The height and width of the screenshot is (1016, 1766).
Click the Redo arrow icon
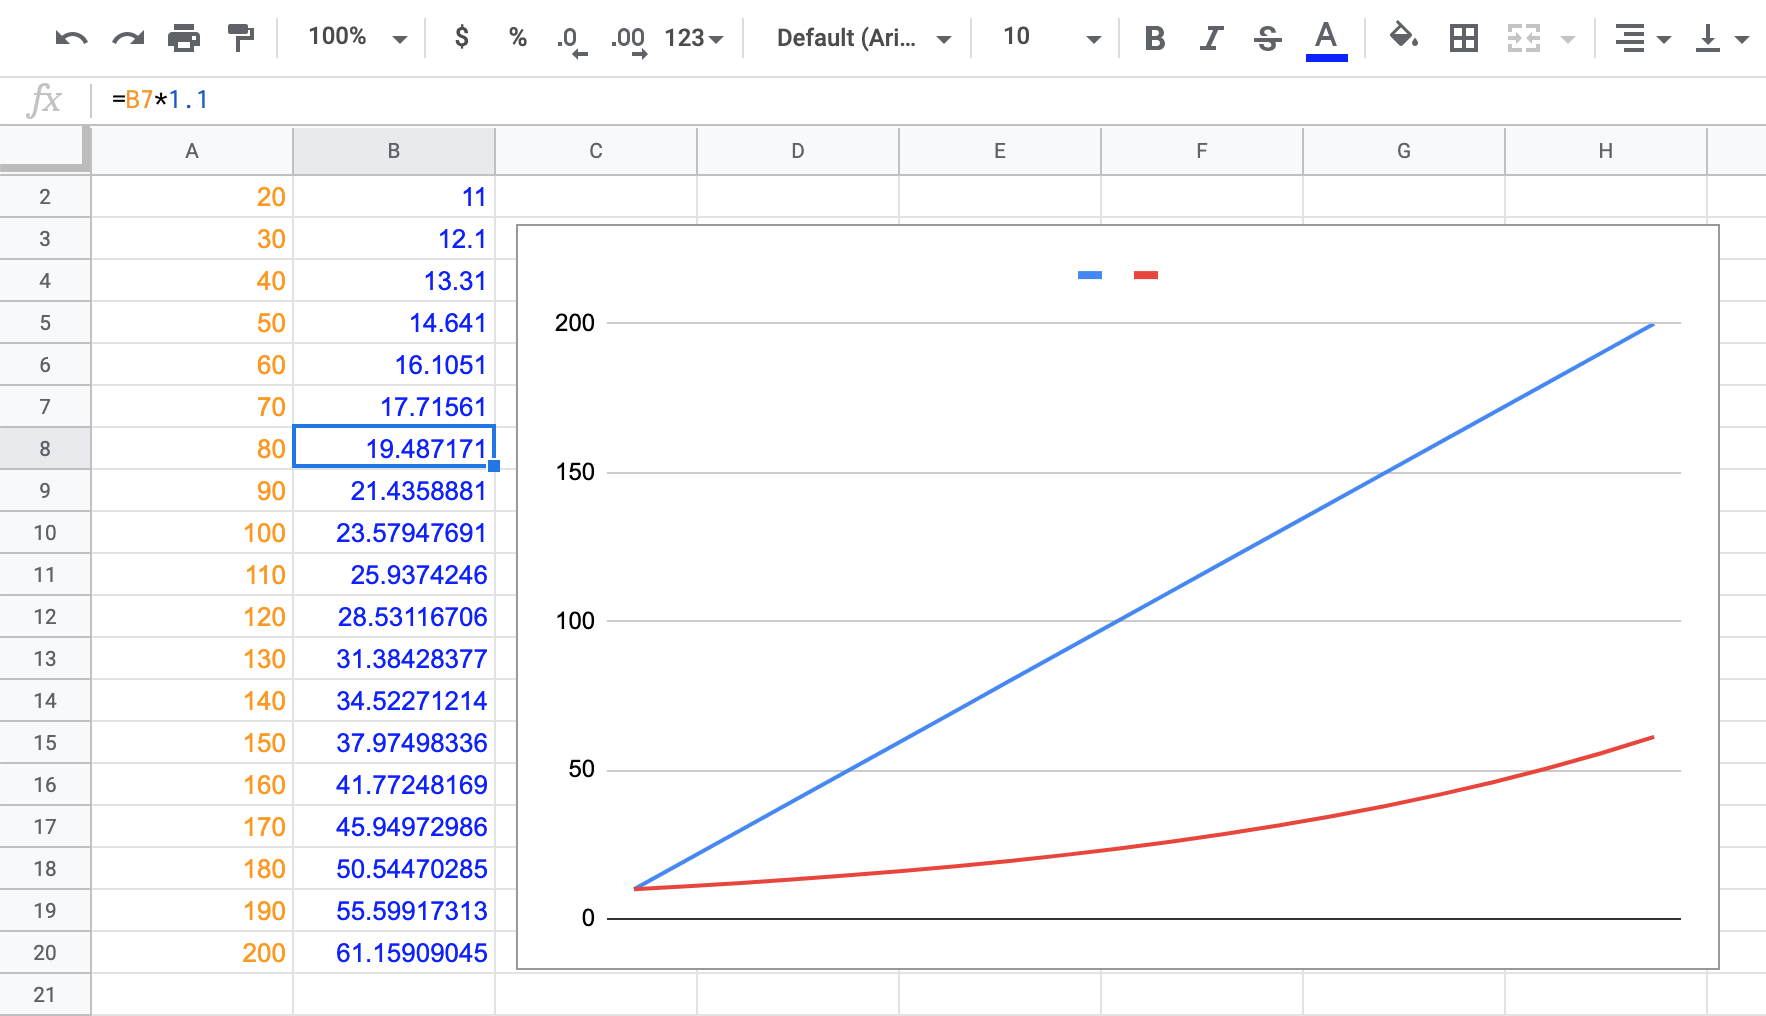(128, 39)
